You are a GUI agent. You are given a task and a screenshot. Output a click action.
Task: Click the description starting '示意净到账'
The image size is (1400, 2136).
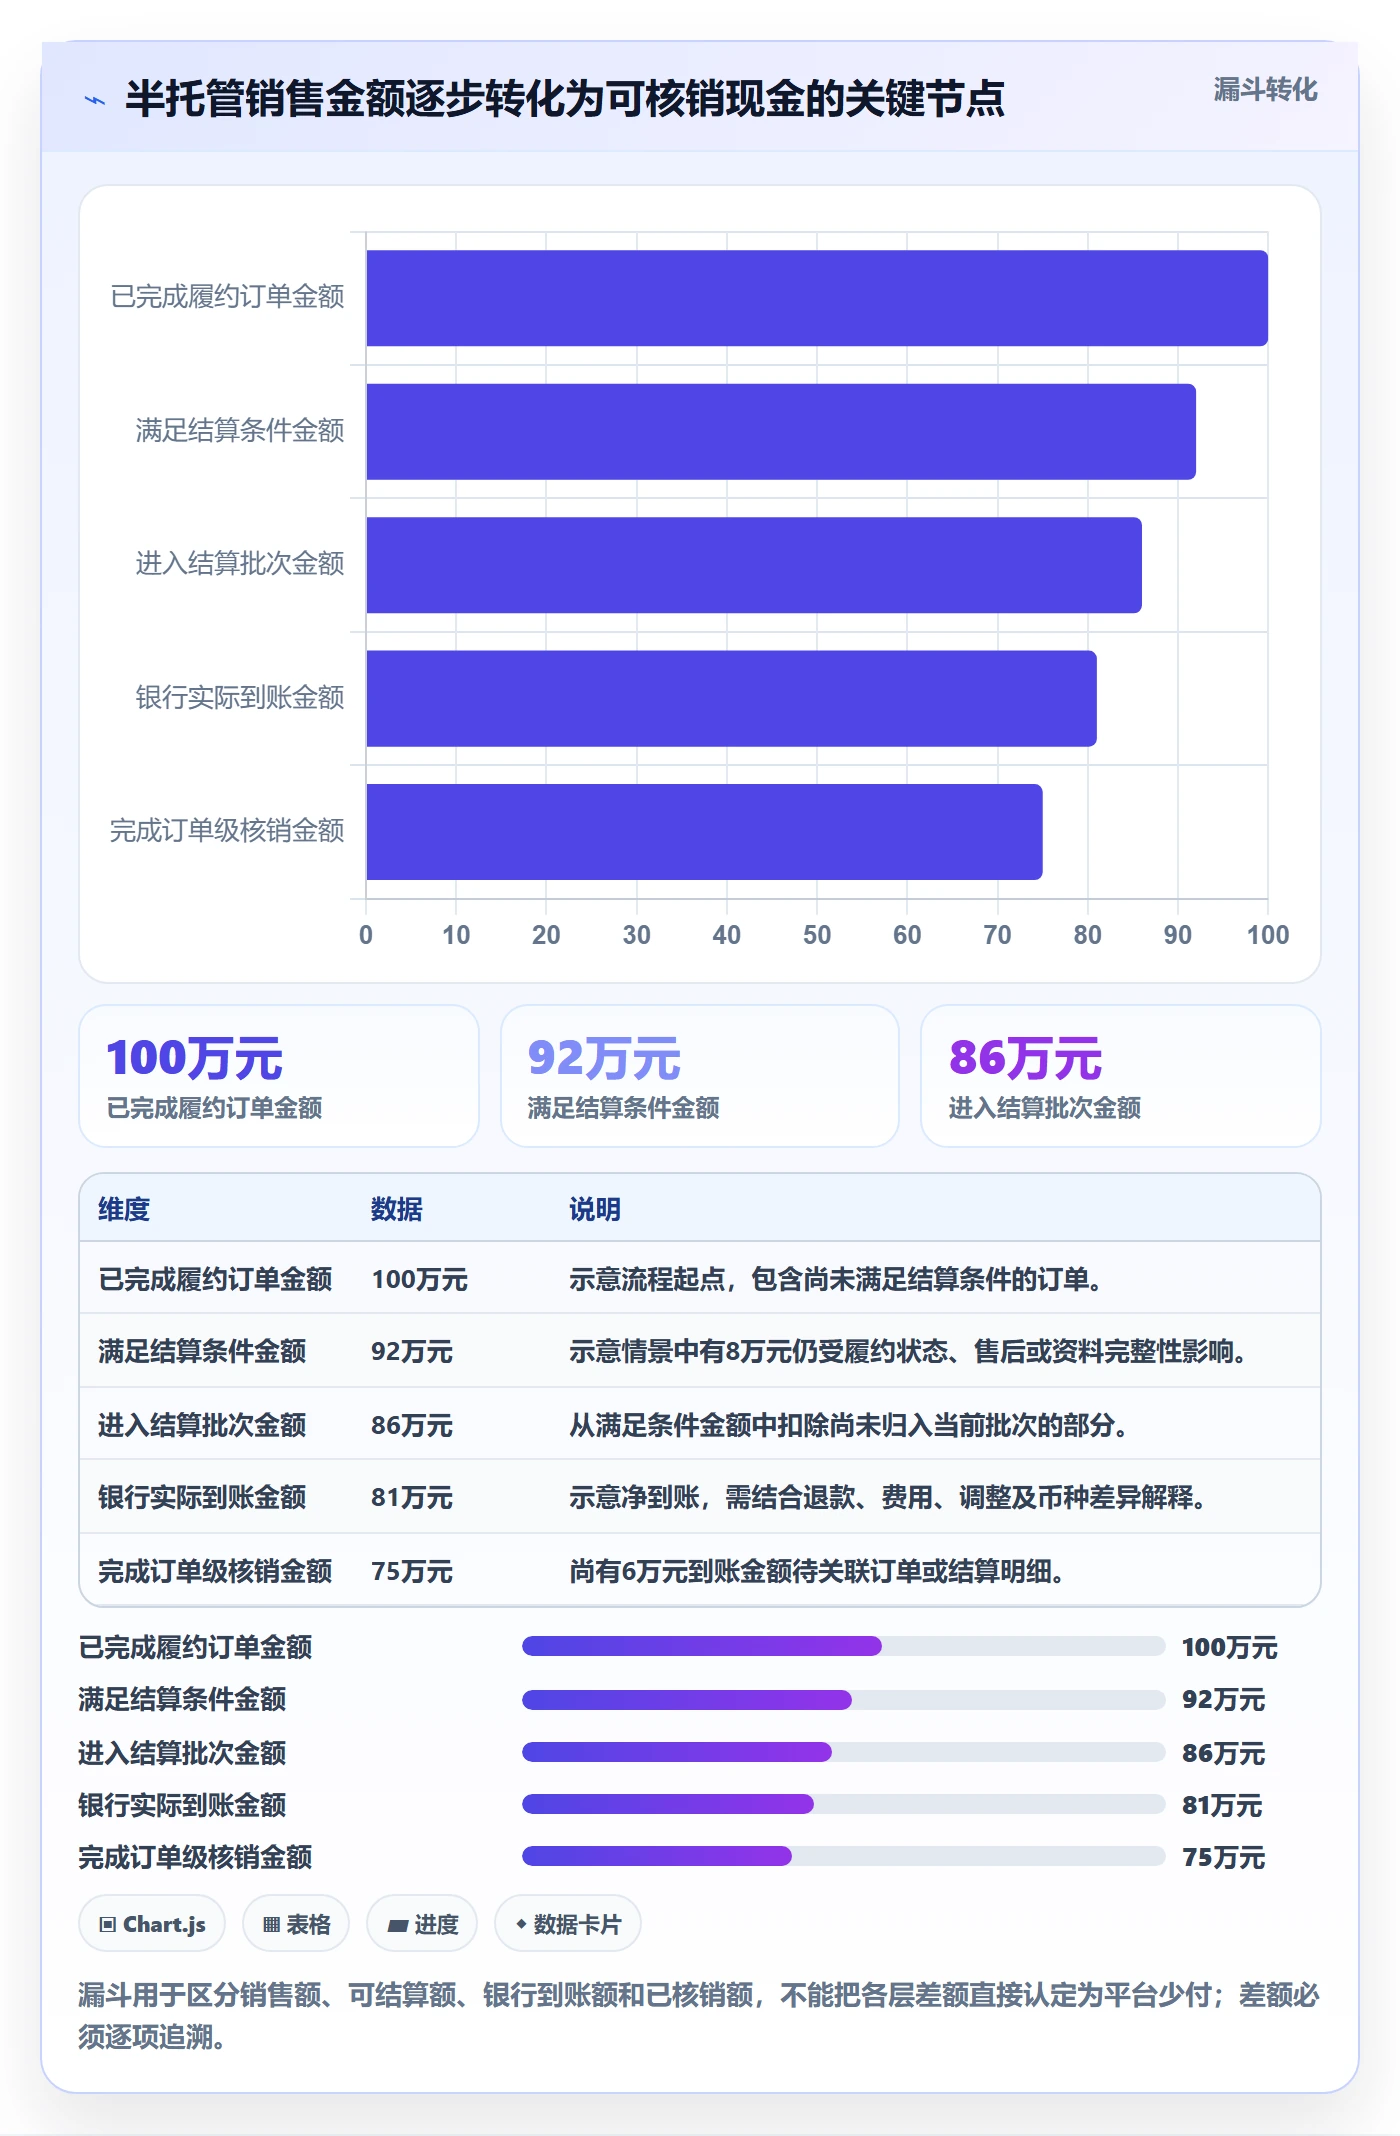[888, 1497]
